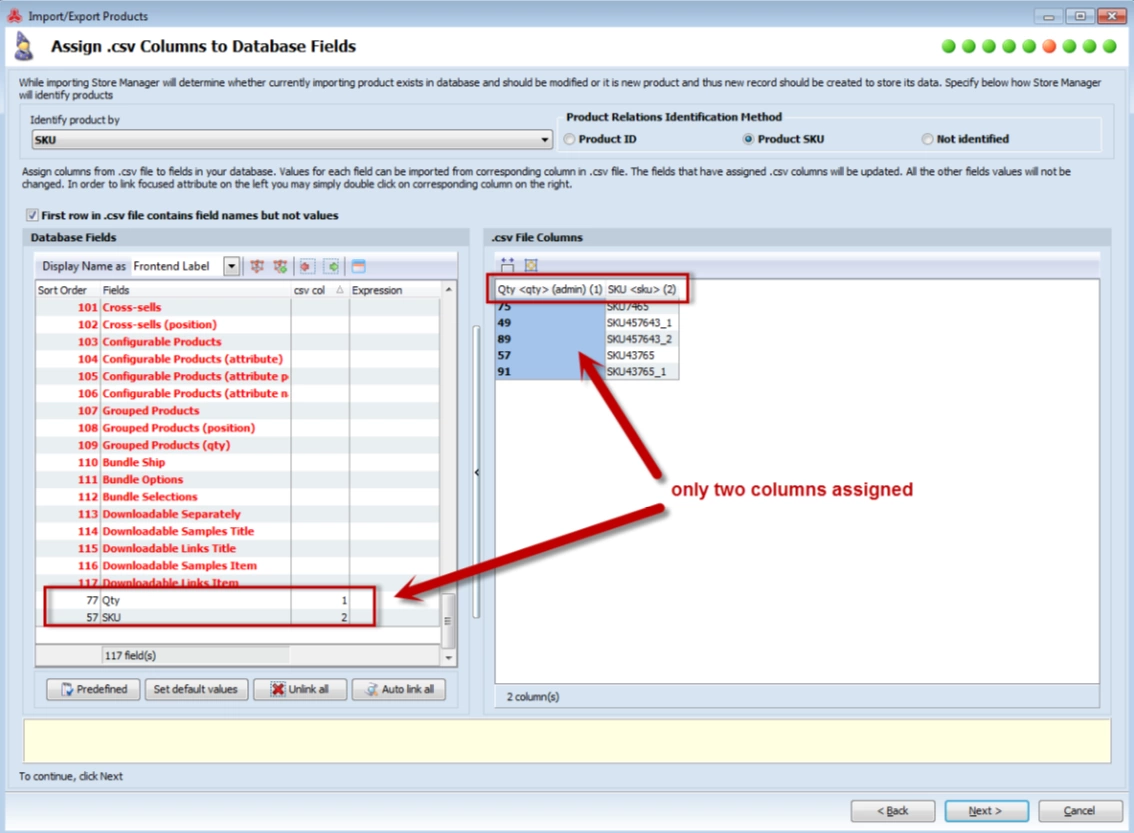This screenshot has width=1134, height=833.
Task: Proceed with the Next button
Action: pyautogui.click(x=986, y=811)
